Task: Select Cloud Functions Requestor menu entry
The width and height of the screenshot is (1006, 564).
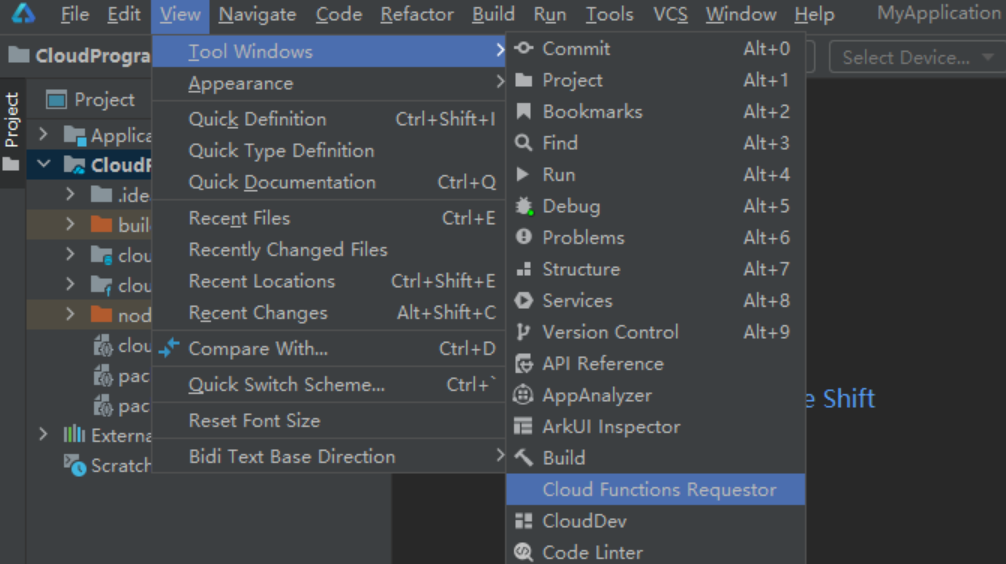Action: (x=658, y=490)
